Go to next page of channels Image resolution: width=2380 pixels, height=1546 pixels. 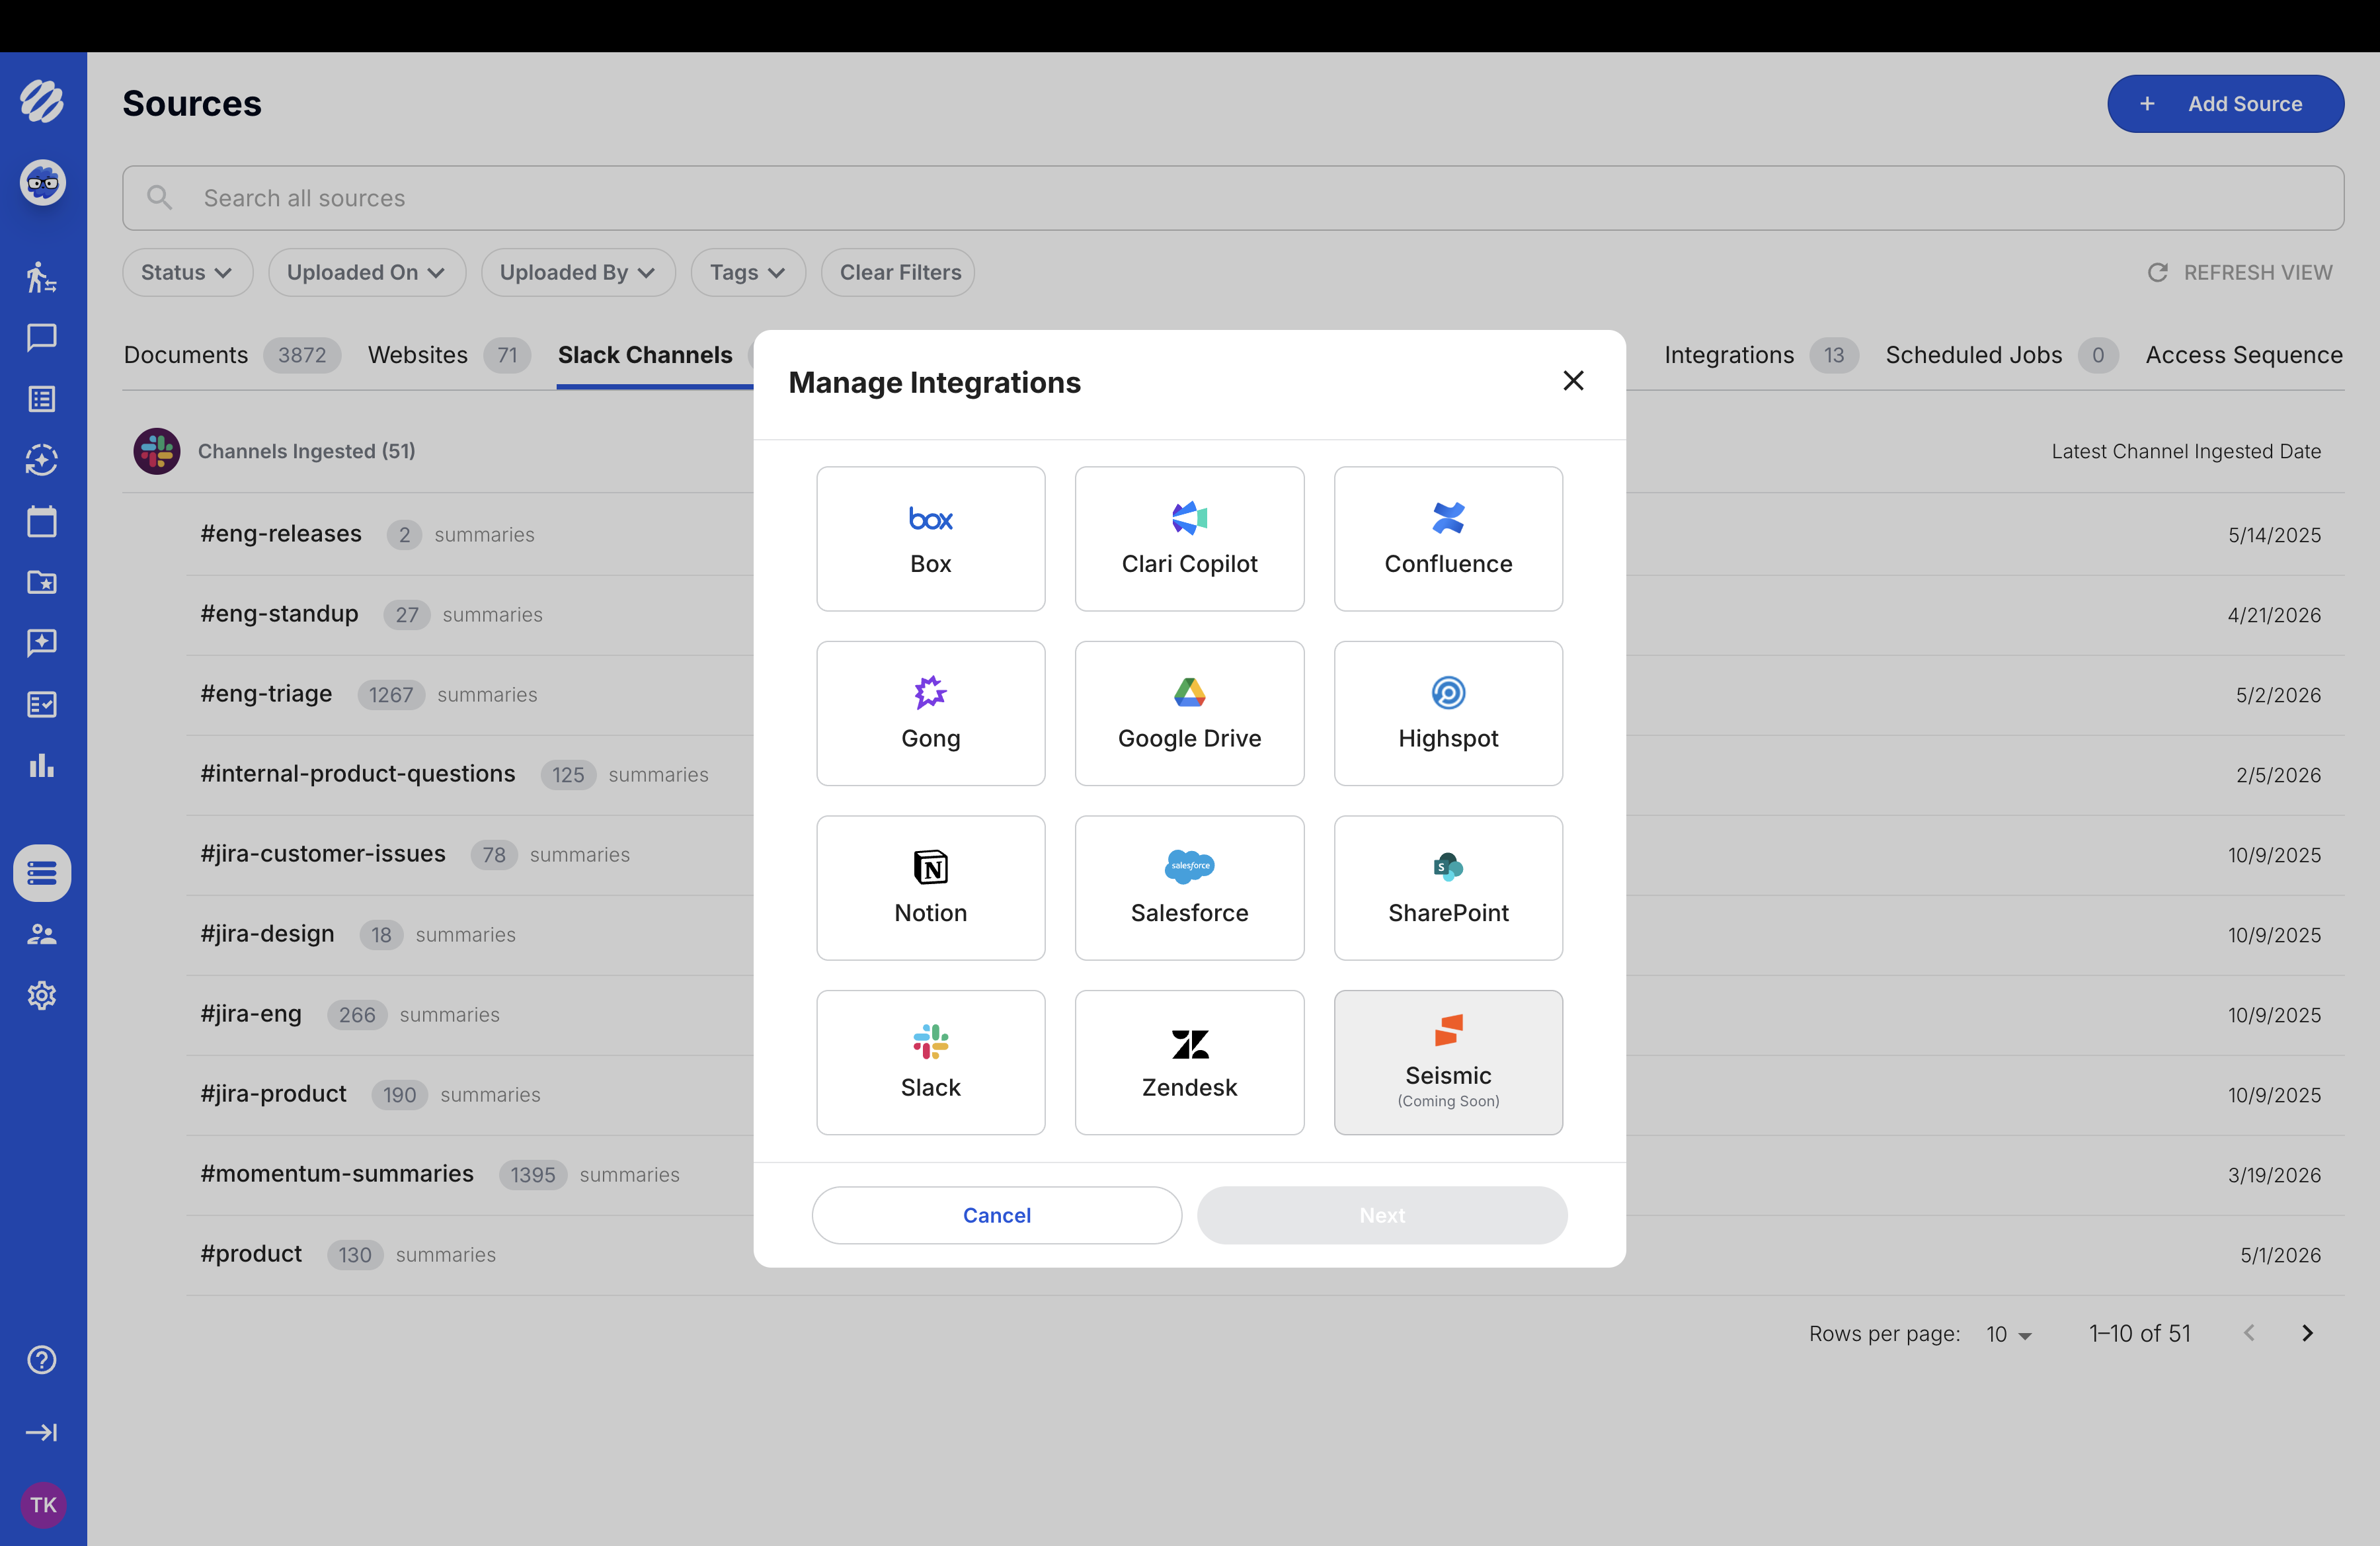[x=2307, y=1333]
